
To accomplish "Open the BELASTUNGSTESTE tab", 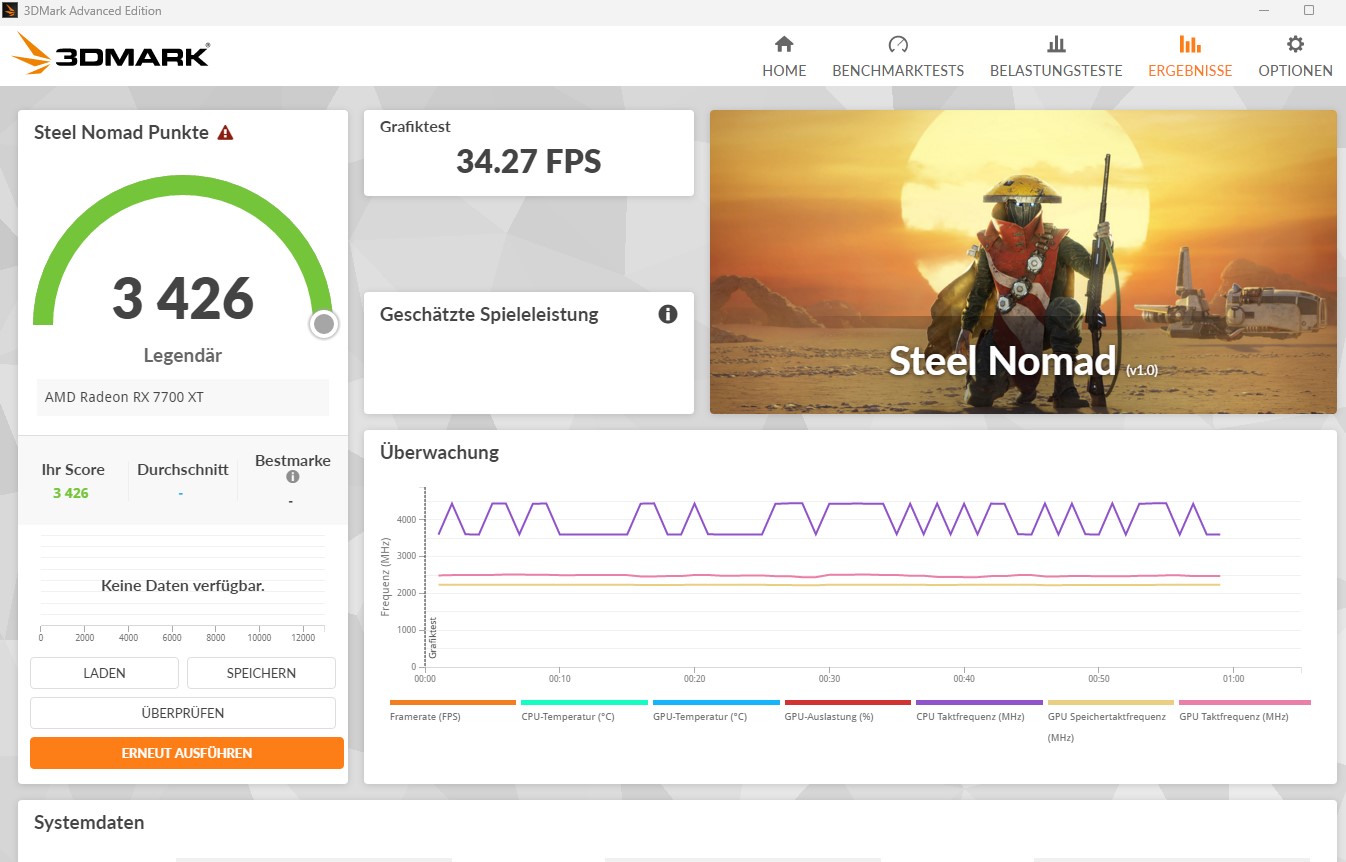I will [1056, 56].
